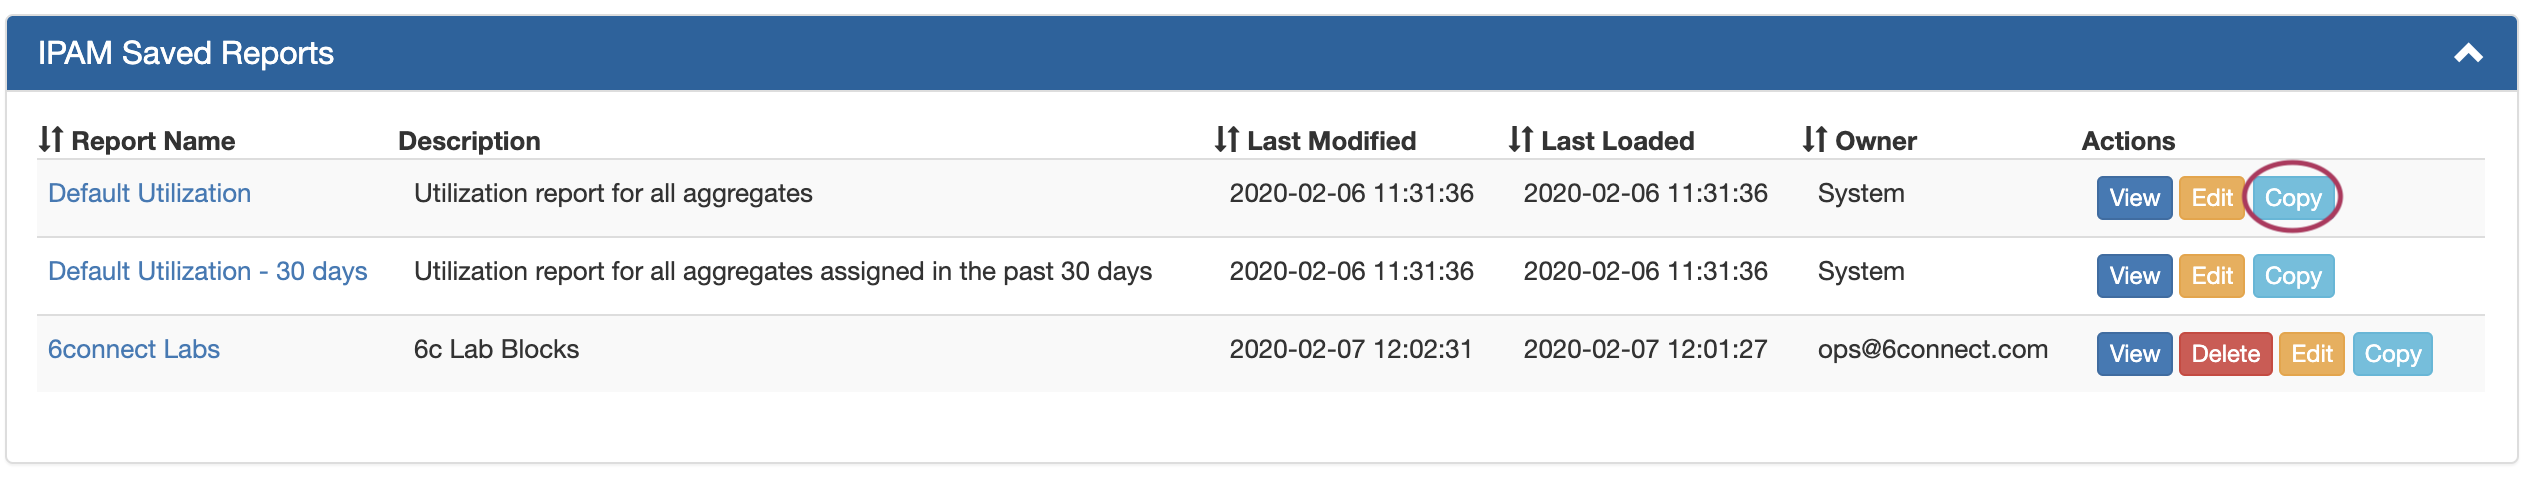Edit Default Utilization - 30 days report

pos(2211,276)
